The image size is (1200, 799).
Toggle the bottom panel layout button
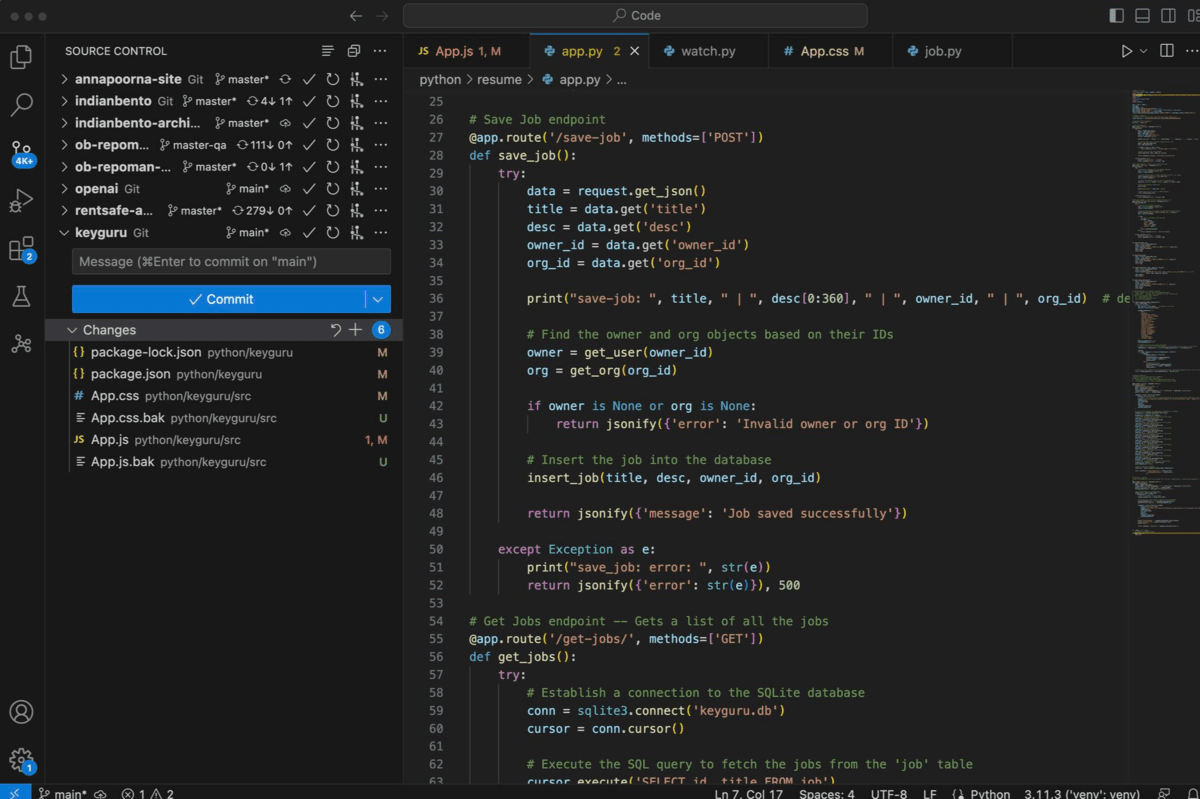(1143, 15)
